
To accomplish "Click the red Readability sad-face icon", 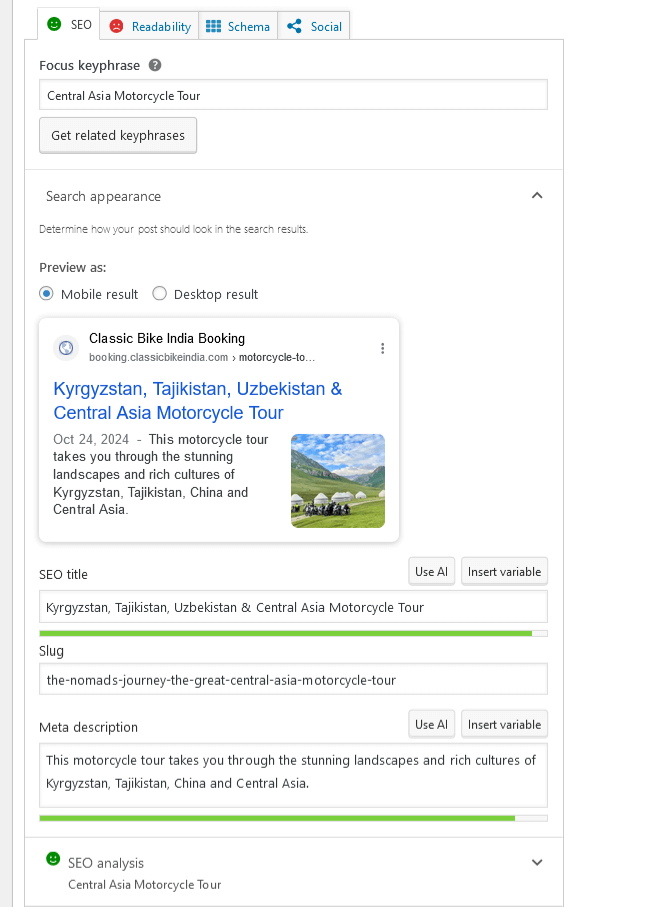I will click(116, 27).
